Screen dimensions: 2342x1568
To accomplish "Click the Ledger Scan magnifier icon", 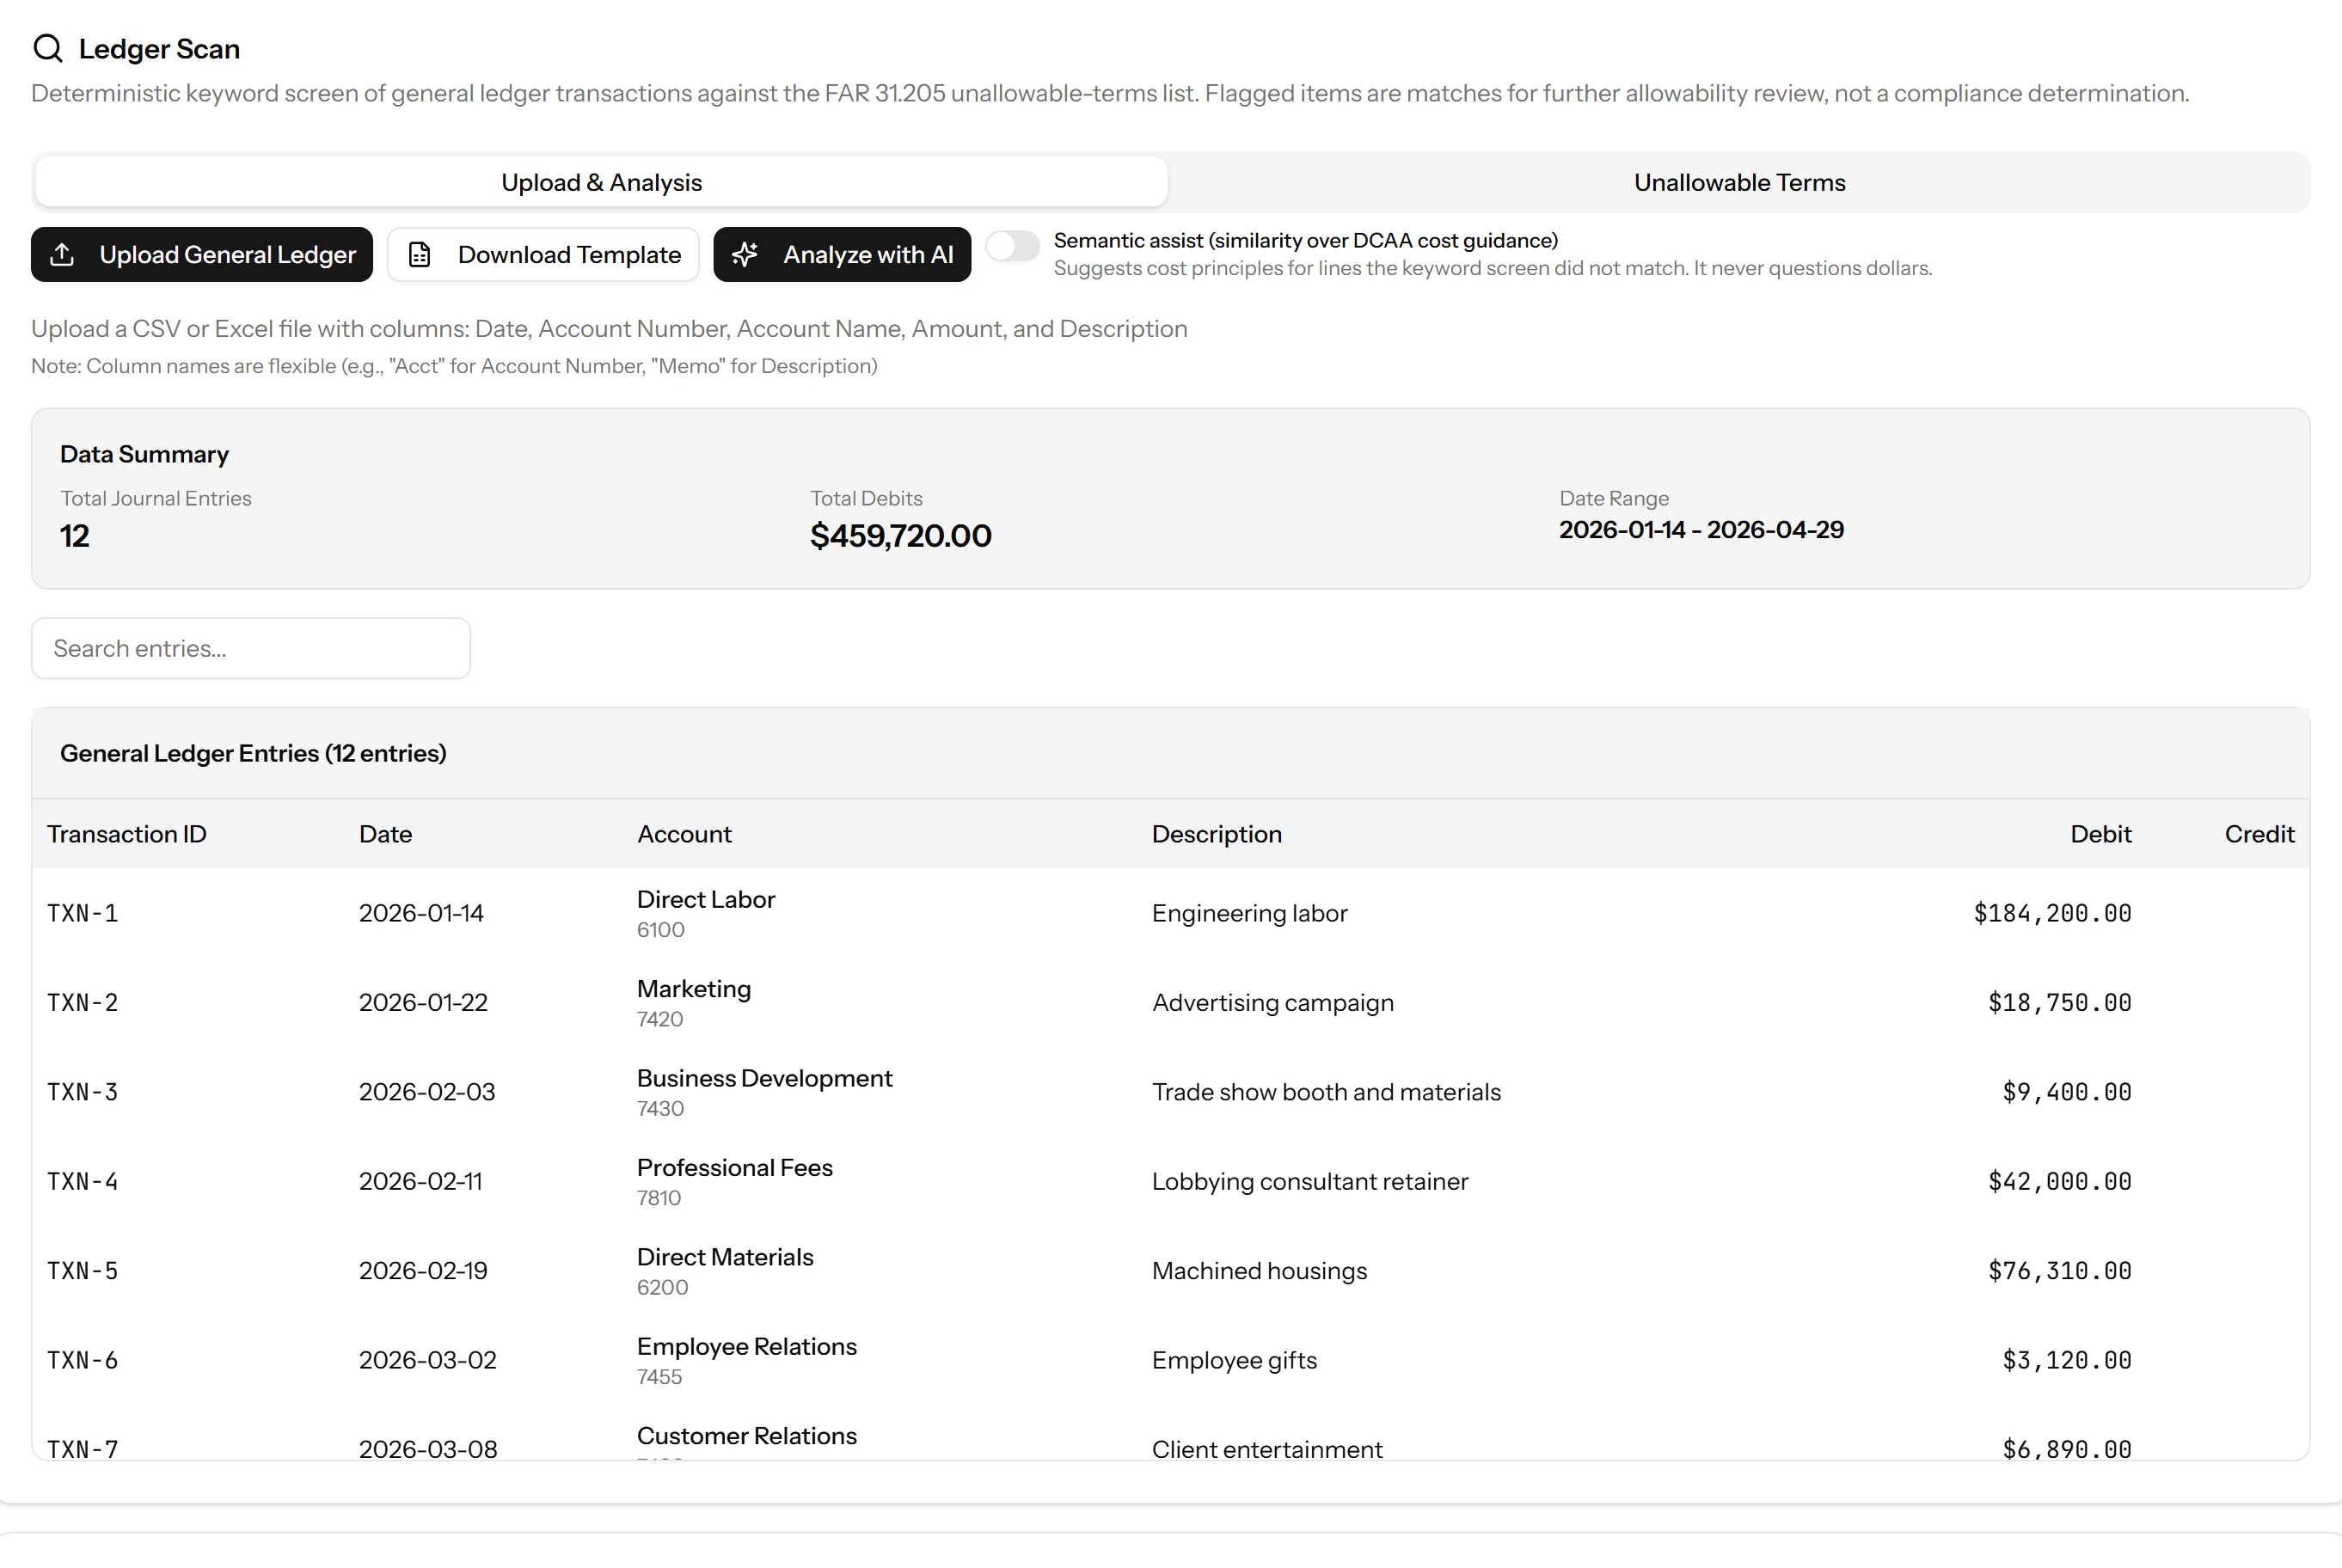I will pyautogui.click(x=47, y=48).
